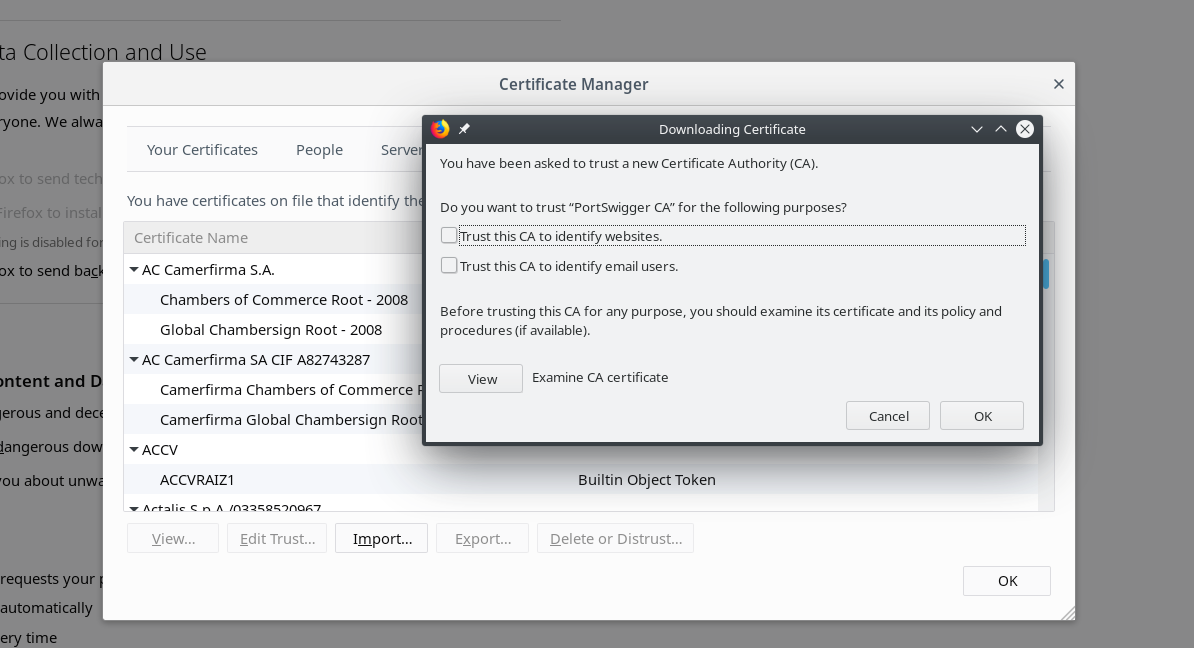Image resolution: width=1194 pixels, height=648 pixels.
Task: Cancel the certificate download dialog
Action: click(x=888, y=416)
